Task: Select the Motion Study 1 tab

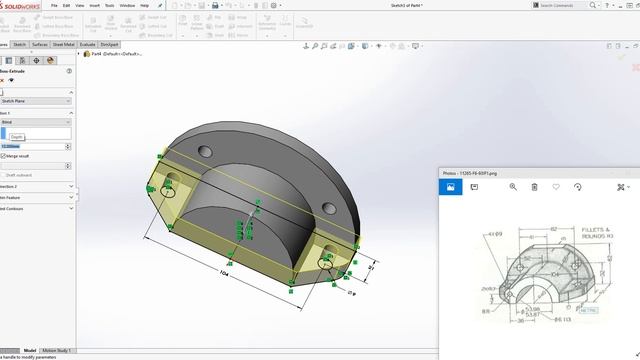Action: 57,351
